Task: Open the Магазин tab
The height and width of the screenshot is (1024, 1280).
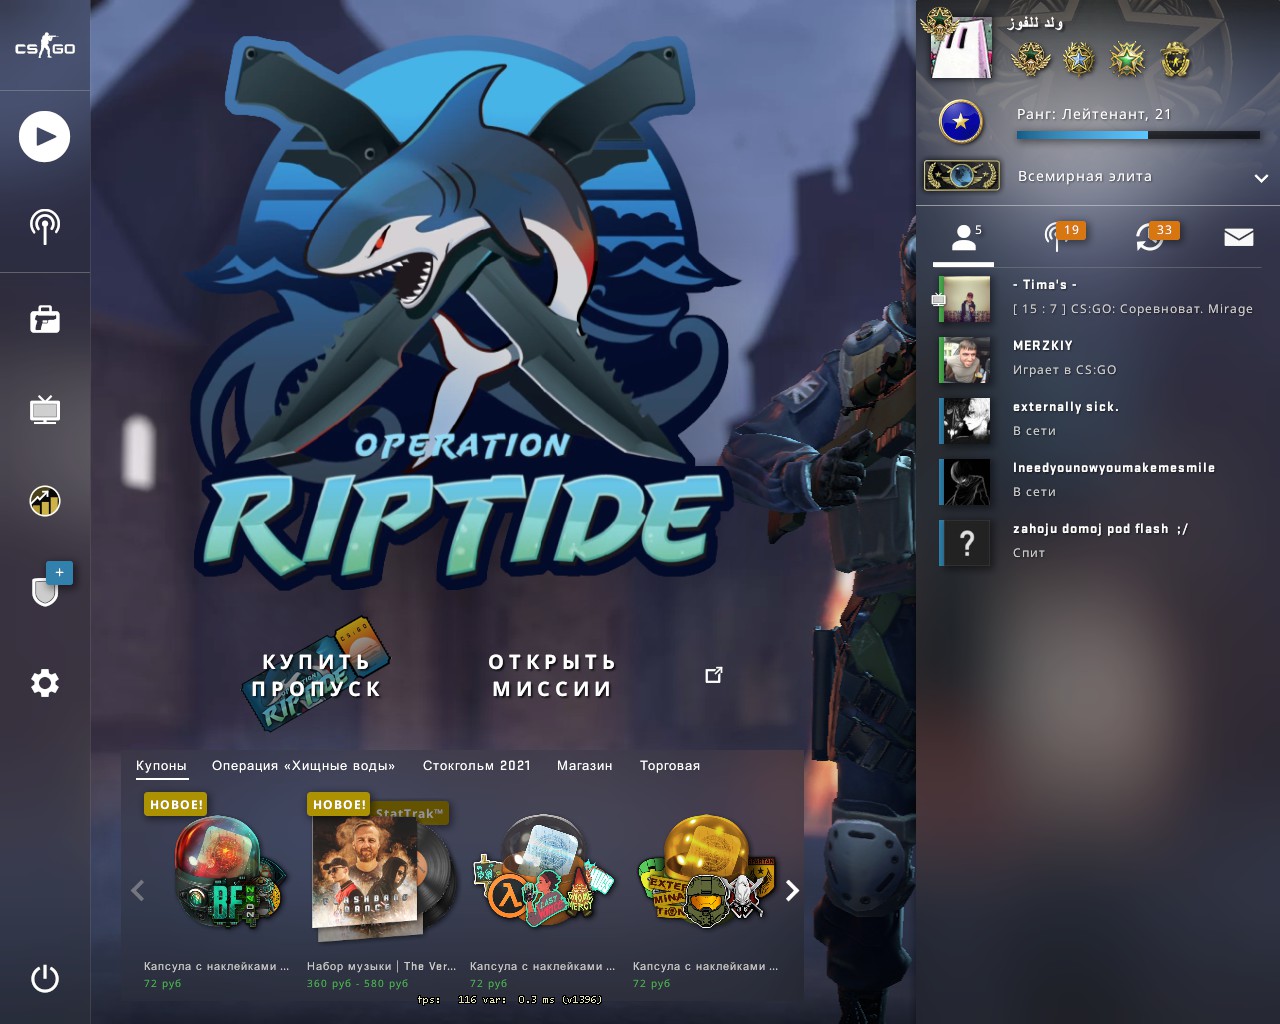Action: coord(584,766)
